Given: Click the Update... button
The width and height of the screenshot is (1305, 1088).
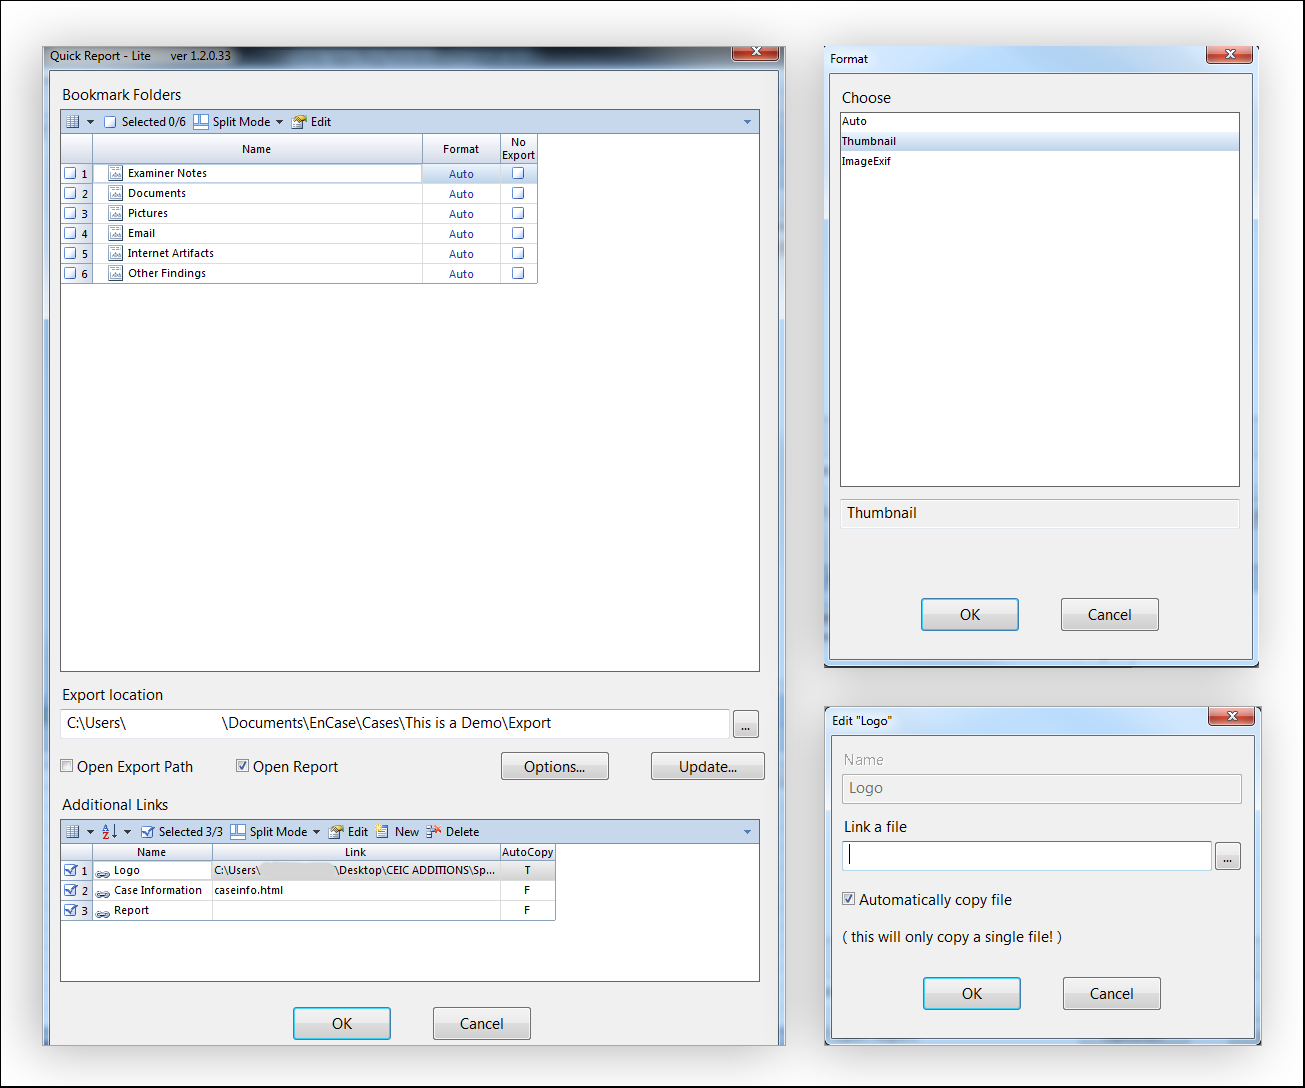Looking at the screenshot, I should tap(708, 767).
